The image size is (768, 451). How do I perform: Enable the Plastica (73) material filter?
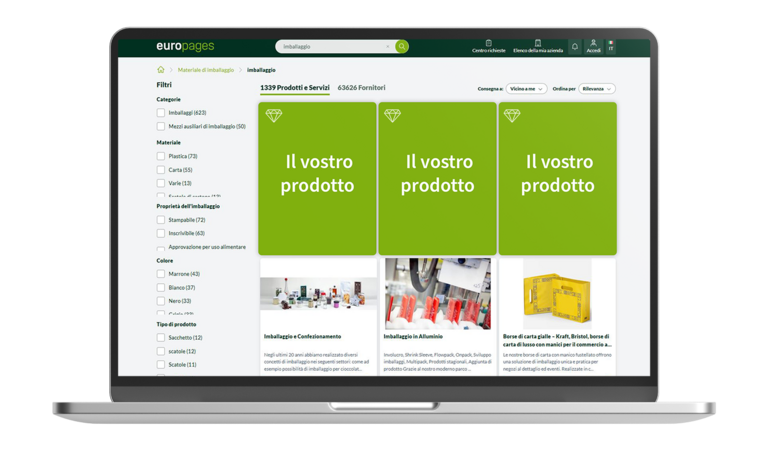click(x=161, y=156)
